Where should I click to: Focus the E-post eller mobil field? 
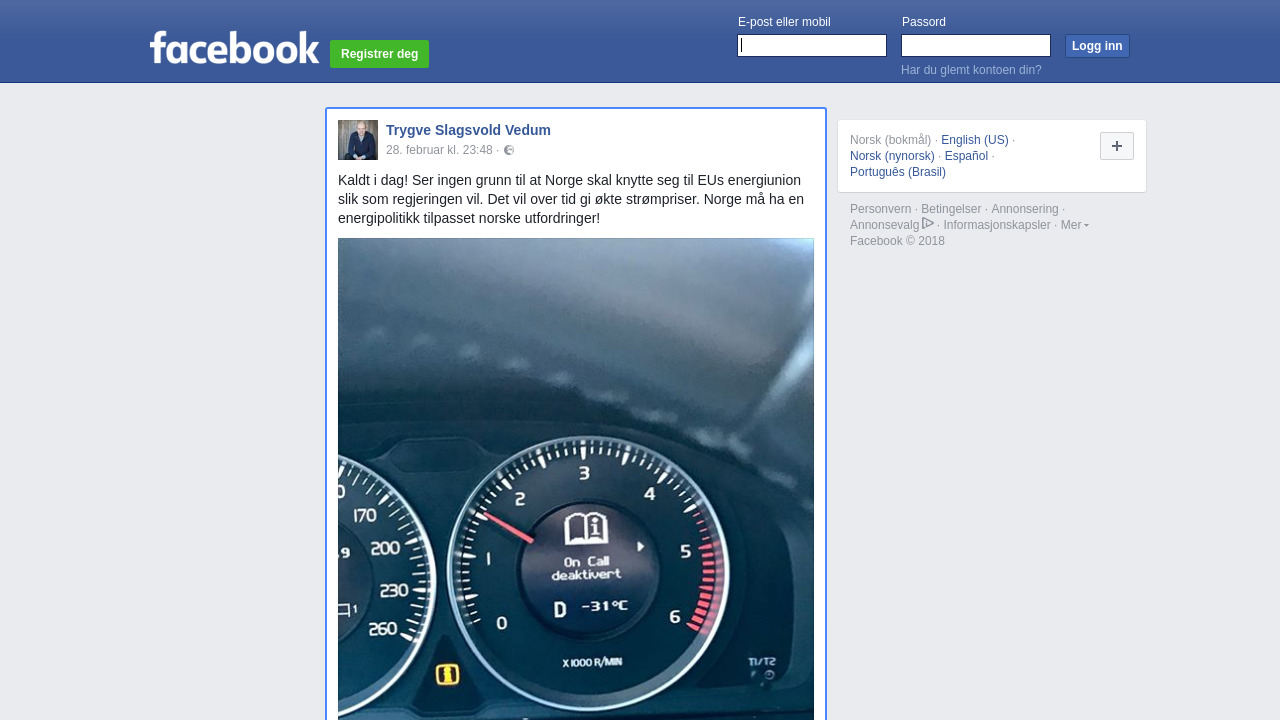[812, 46]
